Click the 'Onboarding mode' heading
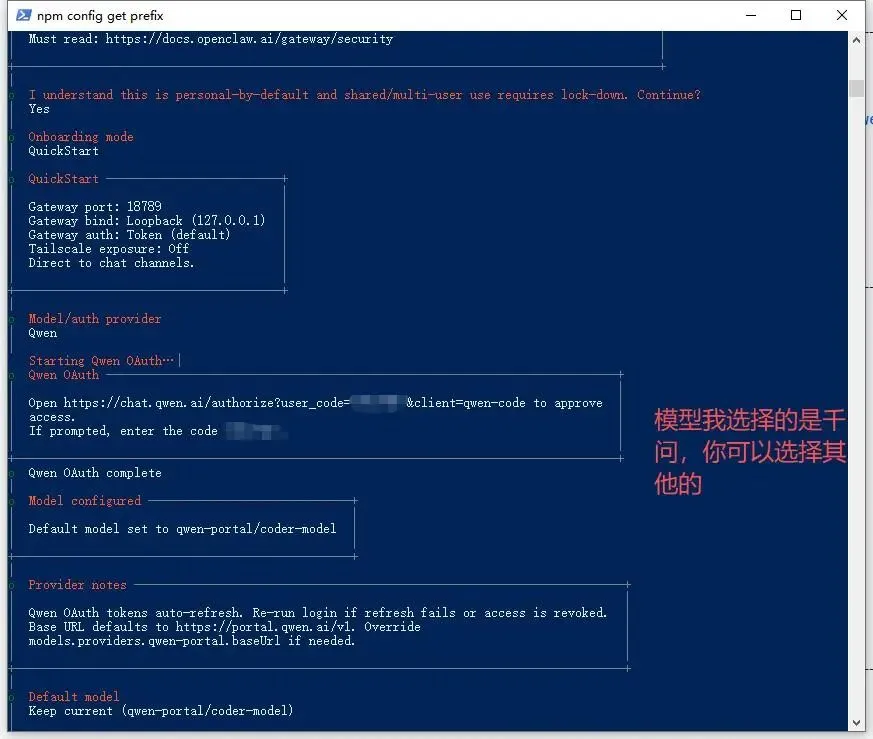 click(x=81, y=137)
